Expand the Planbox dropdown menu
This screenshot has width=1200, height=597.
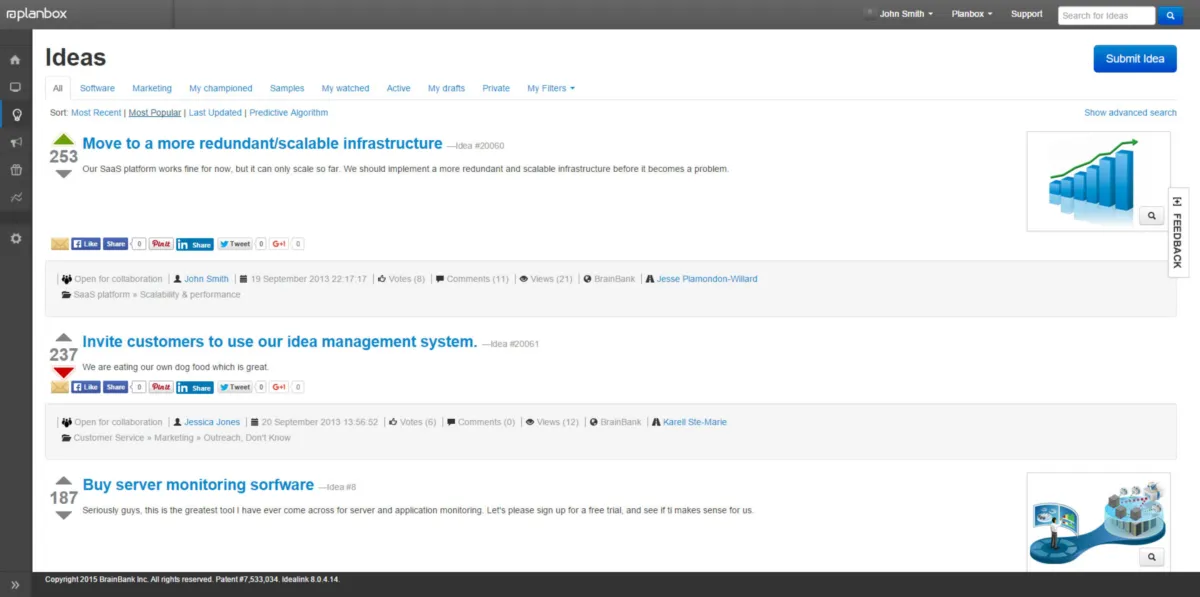(971, 14)
